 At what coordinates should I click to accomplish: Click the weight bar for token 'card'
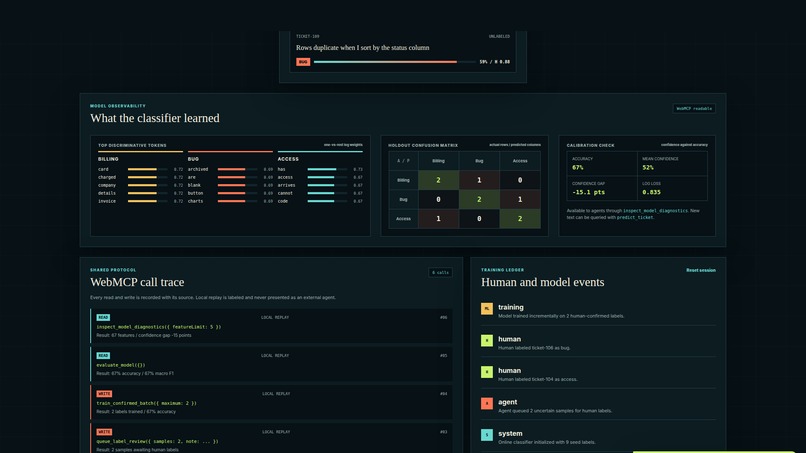point(148,169)
